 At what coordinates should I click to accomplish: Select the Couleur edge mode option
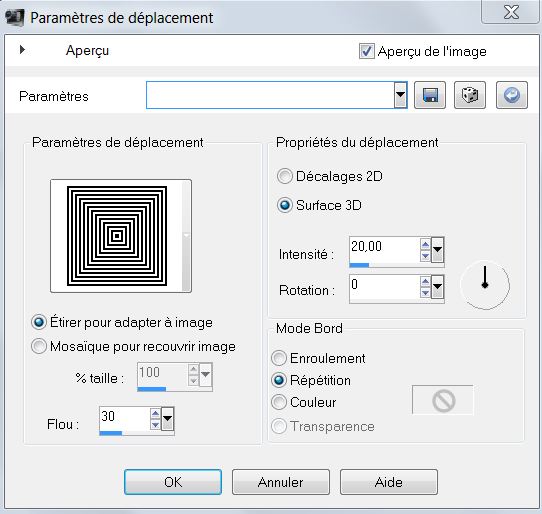point(279,402)
